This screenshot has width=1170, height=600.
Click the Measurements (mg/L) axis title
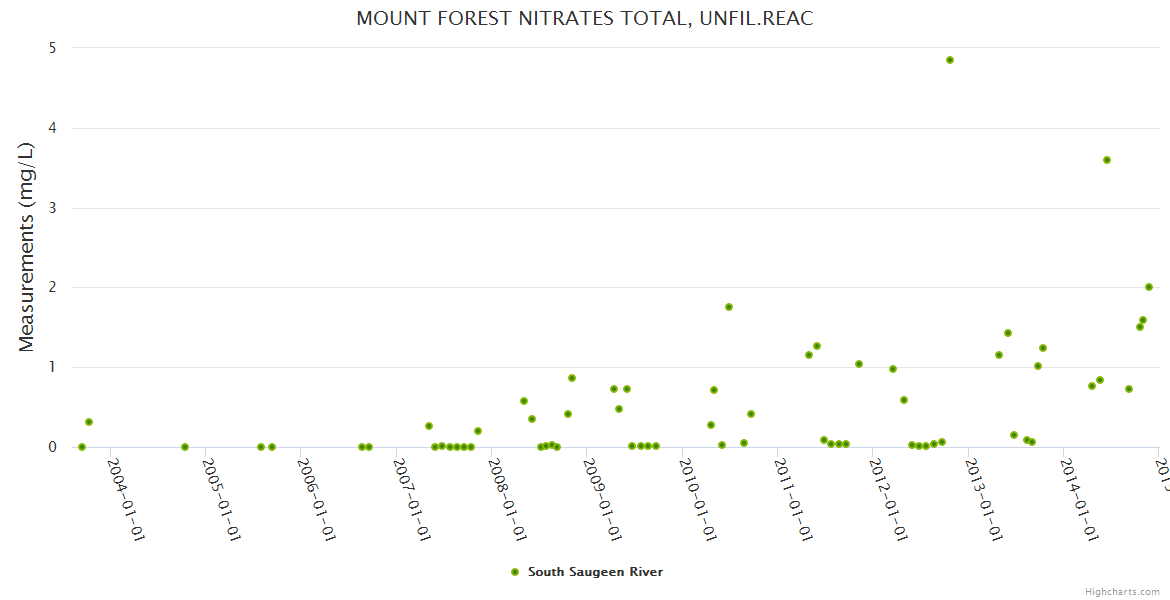27,247
